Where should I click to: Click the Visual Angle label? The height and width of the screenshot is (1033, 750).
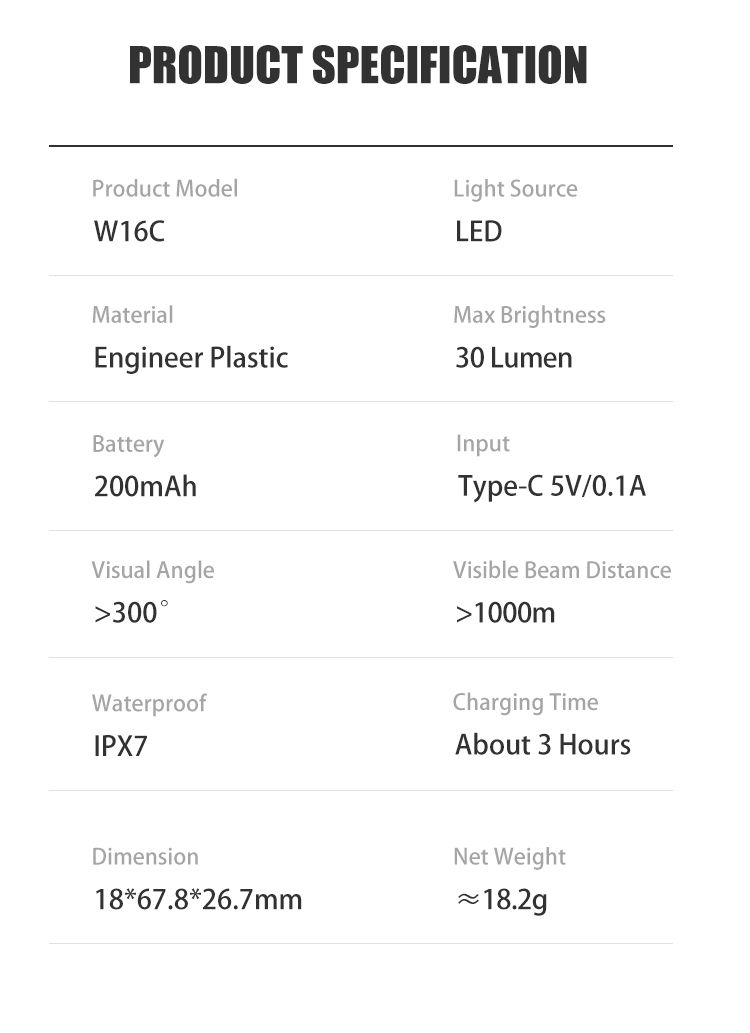(153, 570)
